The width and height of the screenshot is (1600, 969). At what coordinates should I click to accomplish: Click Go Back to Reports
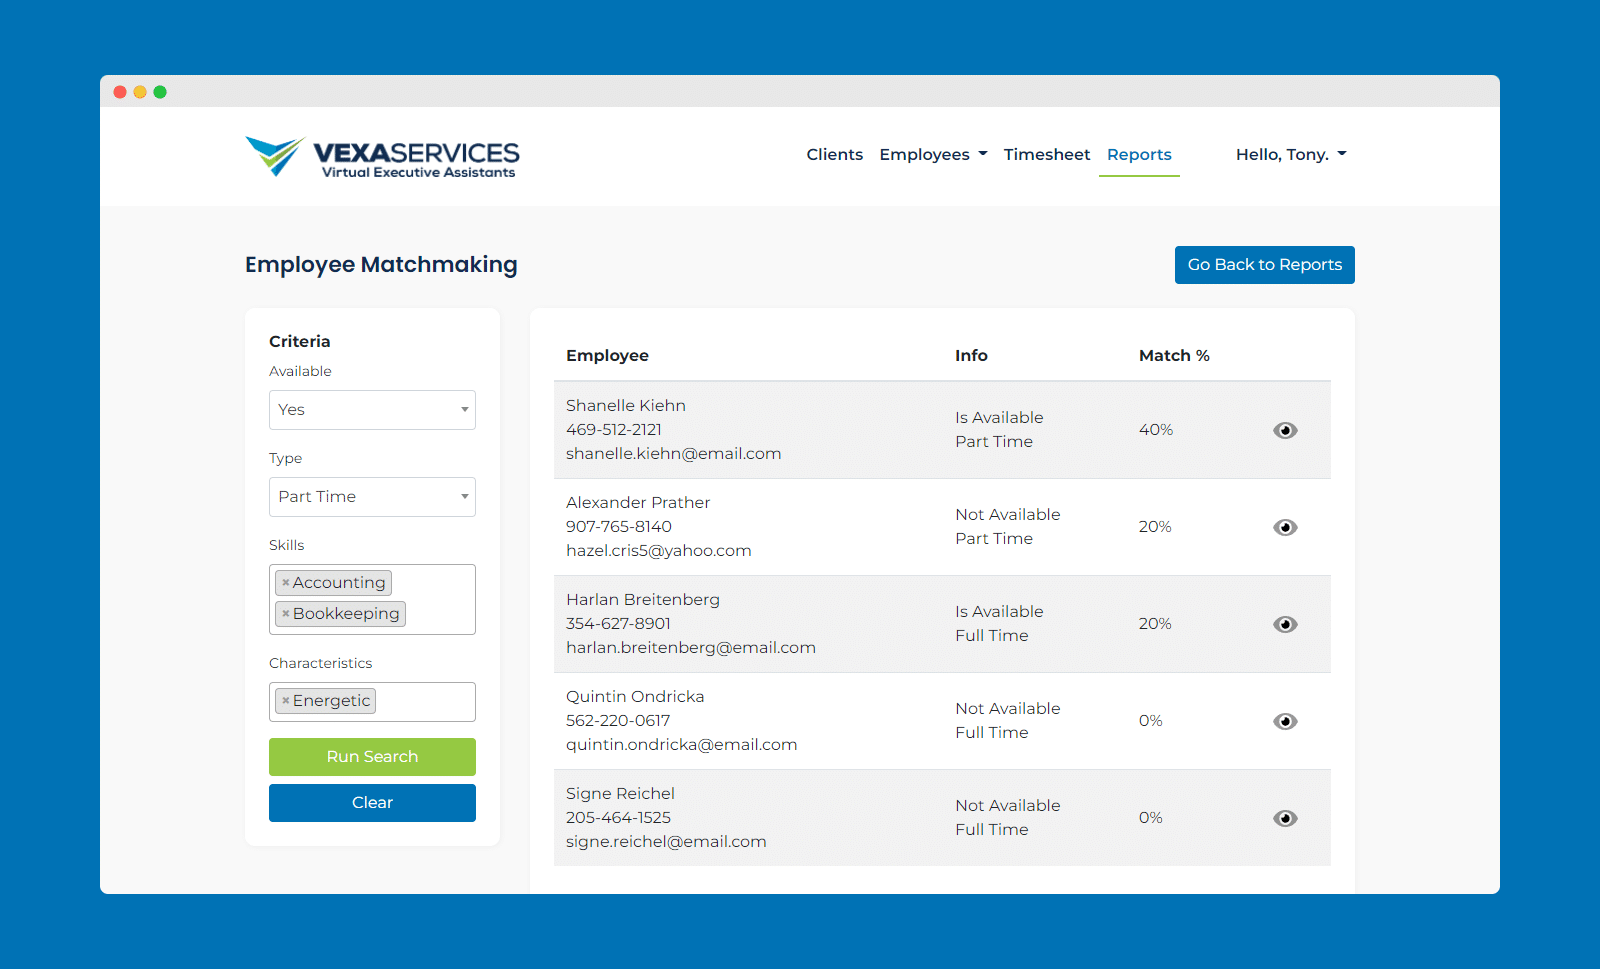coord(1264,265)
